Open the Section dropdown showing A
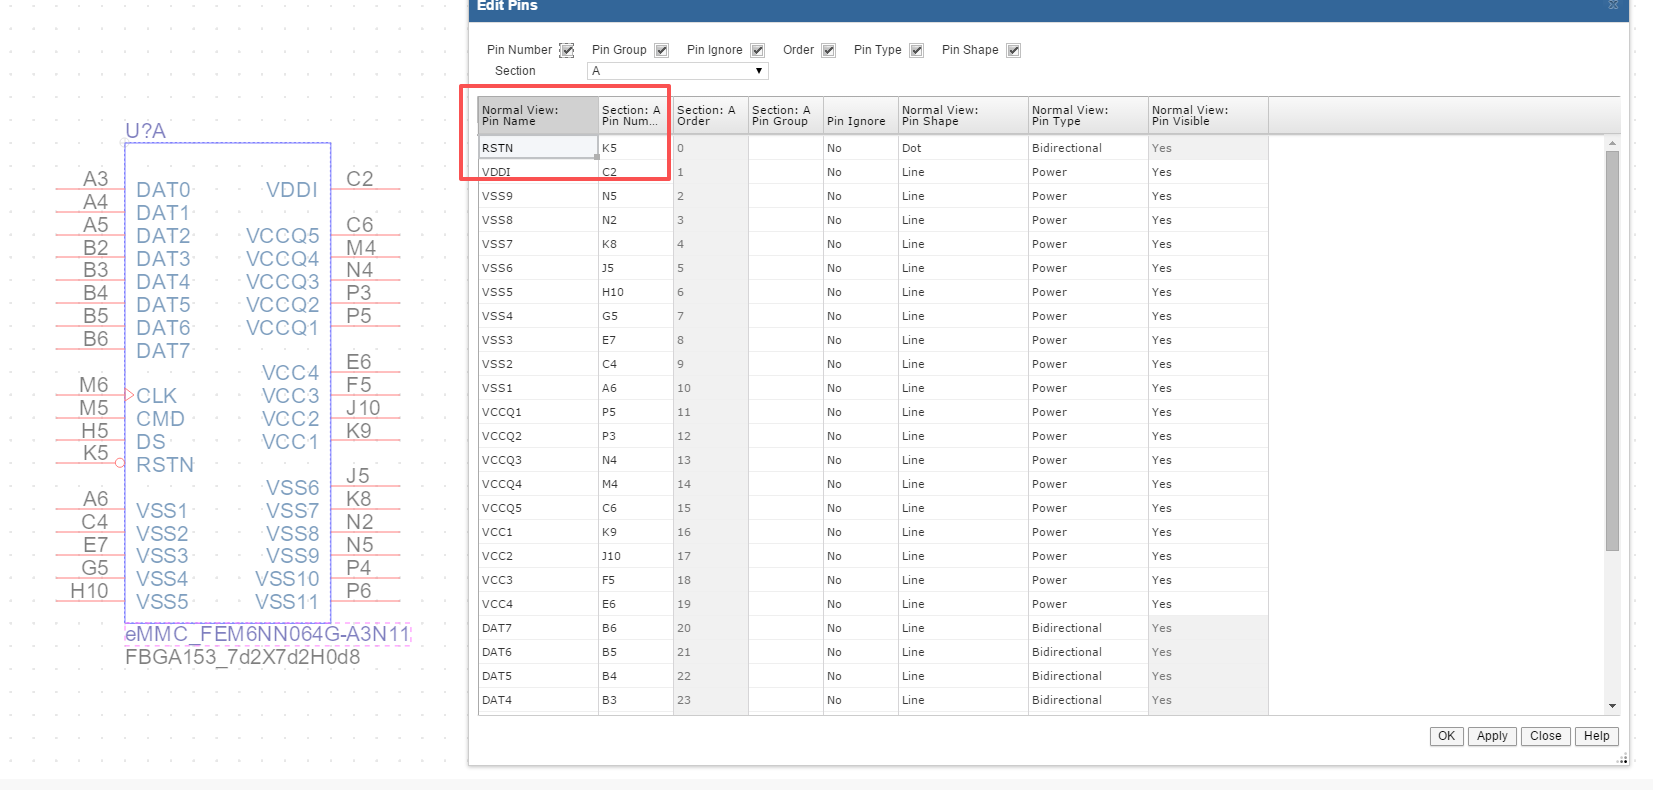This screenshot has width=1653, height=790. pos(677,71)
